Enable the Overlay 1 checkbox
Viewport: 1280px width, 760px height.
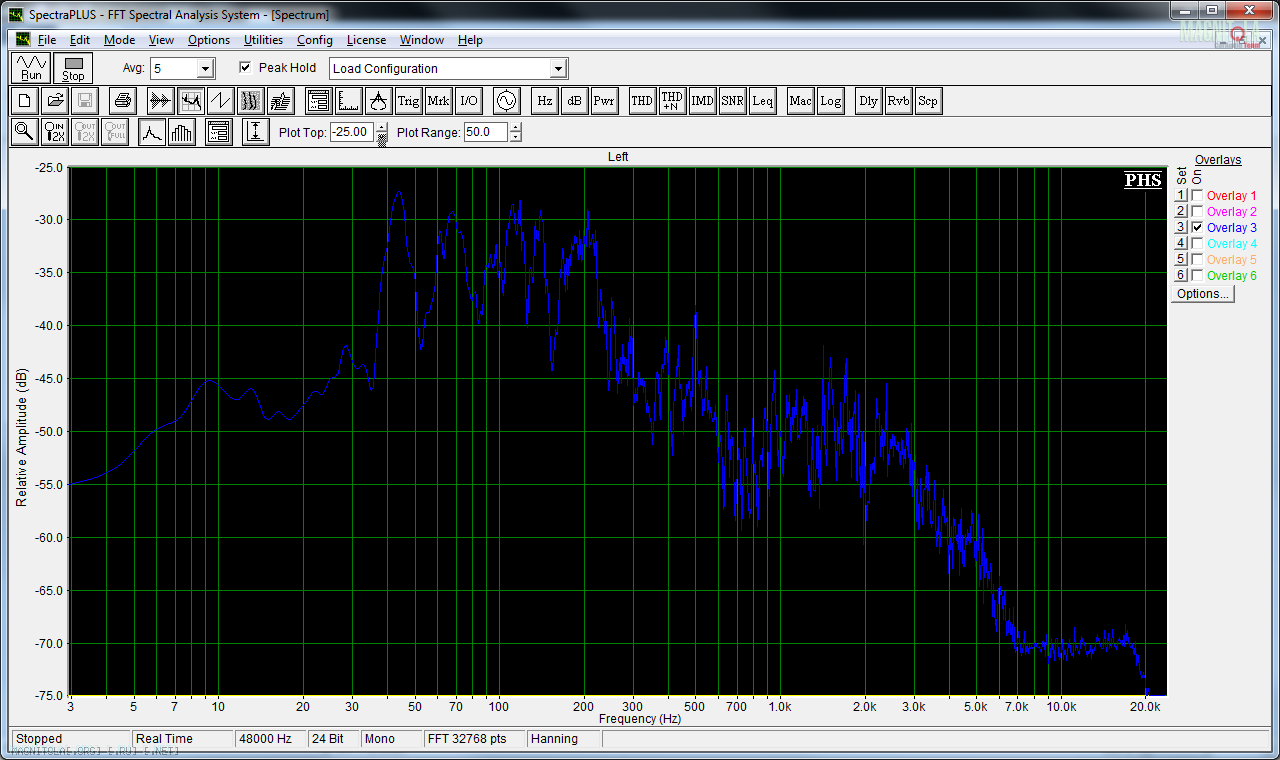[1197, 196]
